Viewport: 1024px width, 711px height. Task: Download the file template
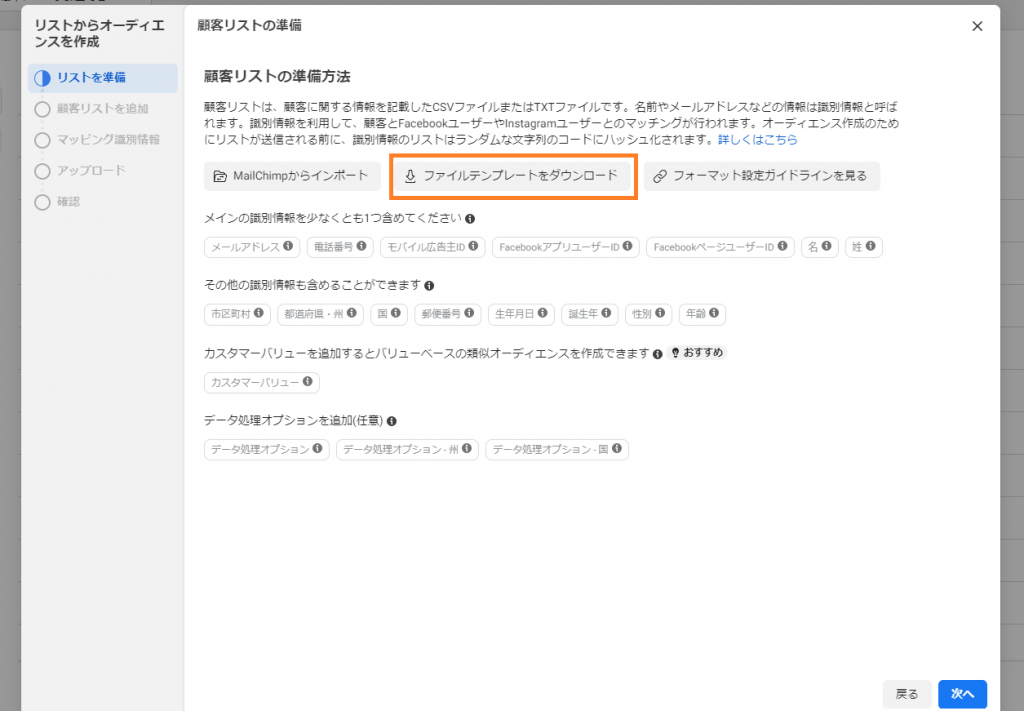pyautogui.click(x=513, y=177)
